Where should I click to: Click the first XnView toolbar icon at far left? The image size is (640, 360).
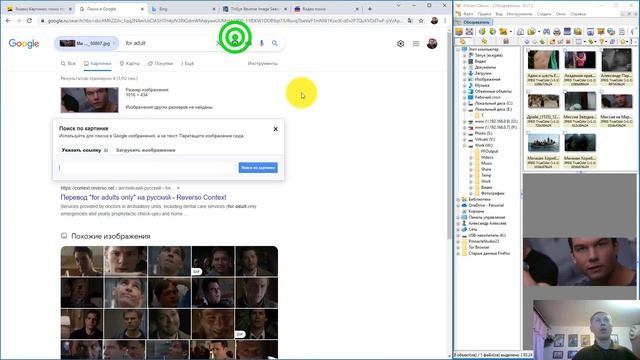click(x=459, y=31)
